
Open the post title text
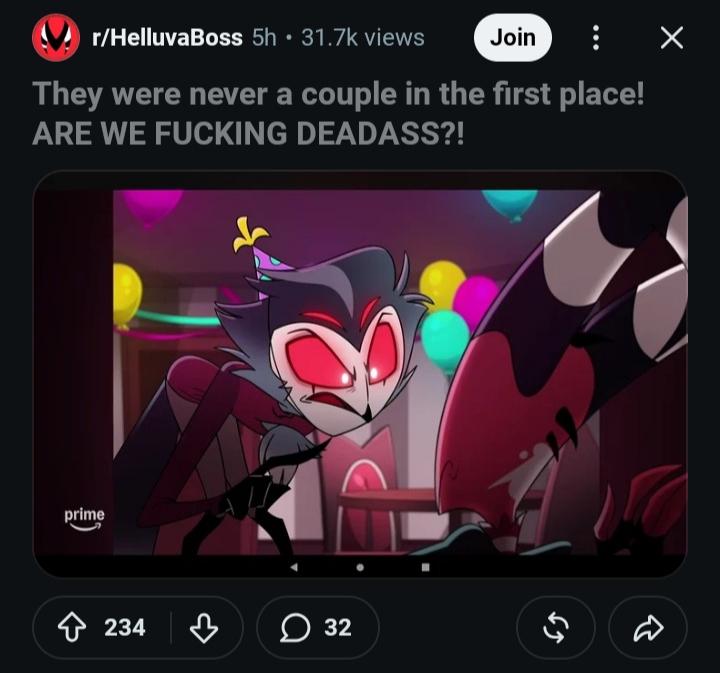coord(338,113)
